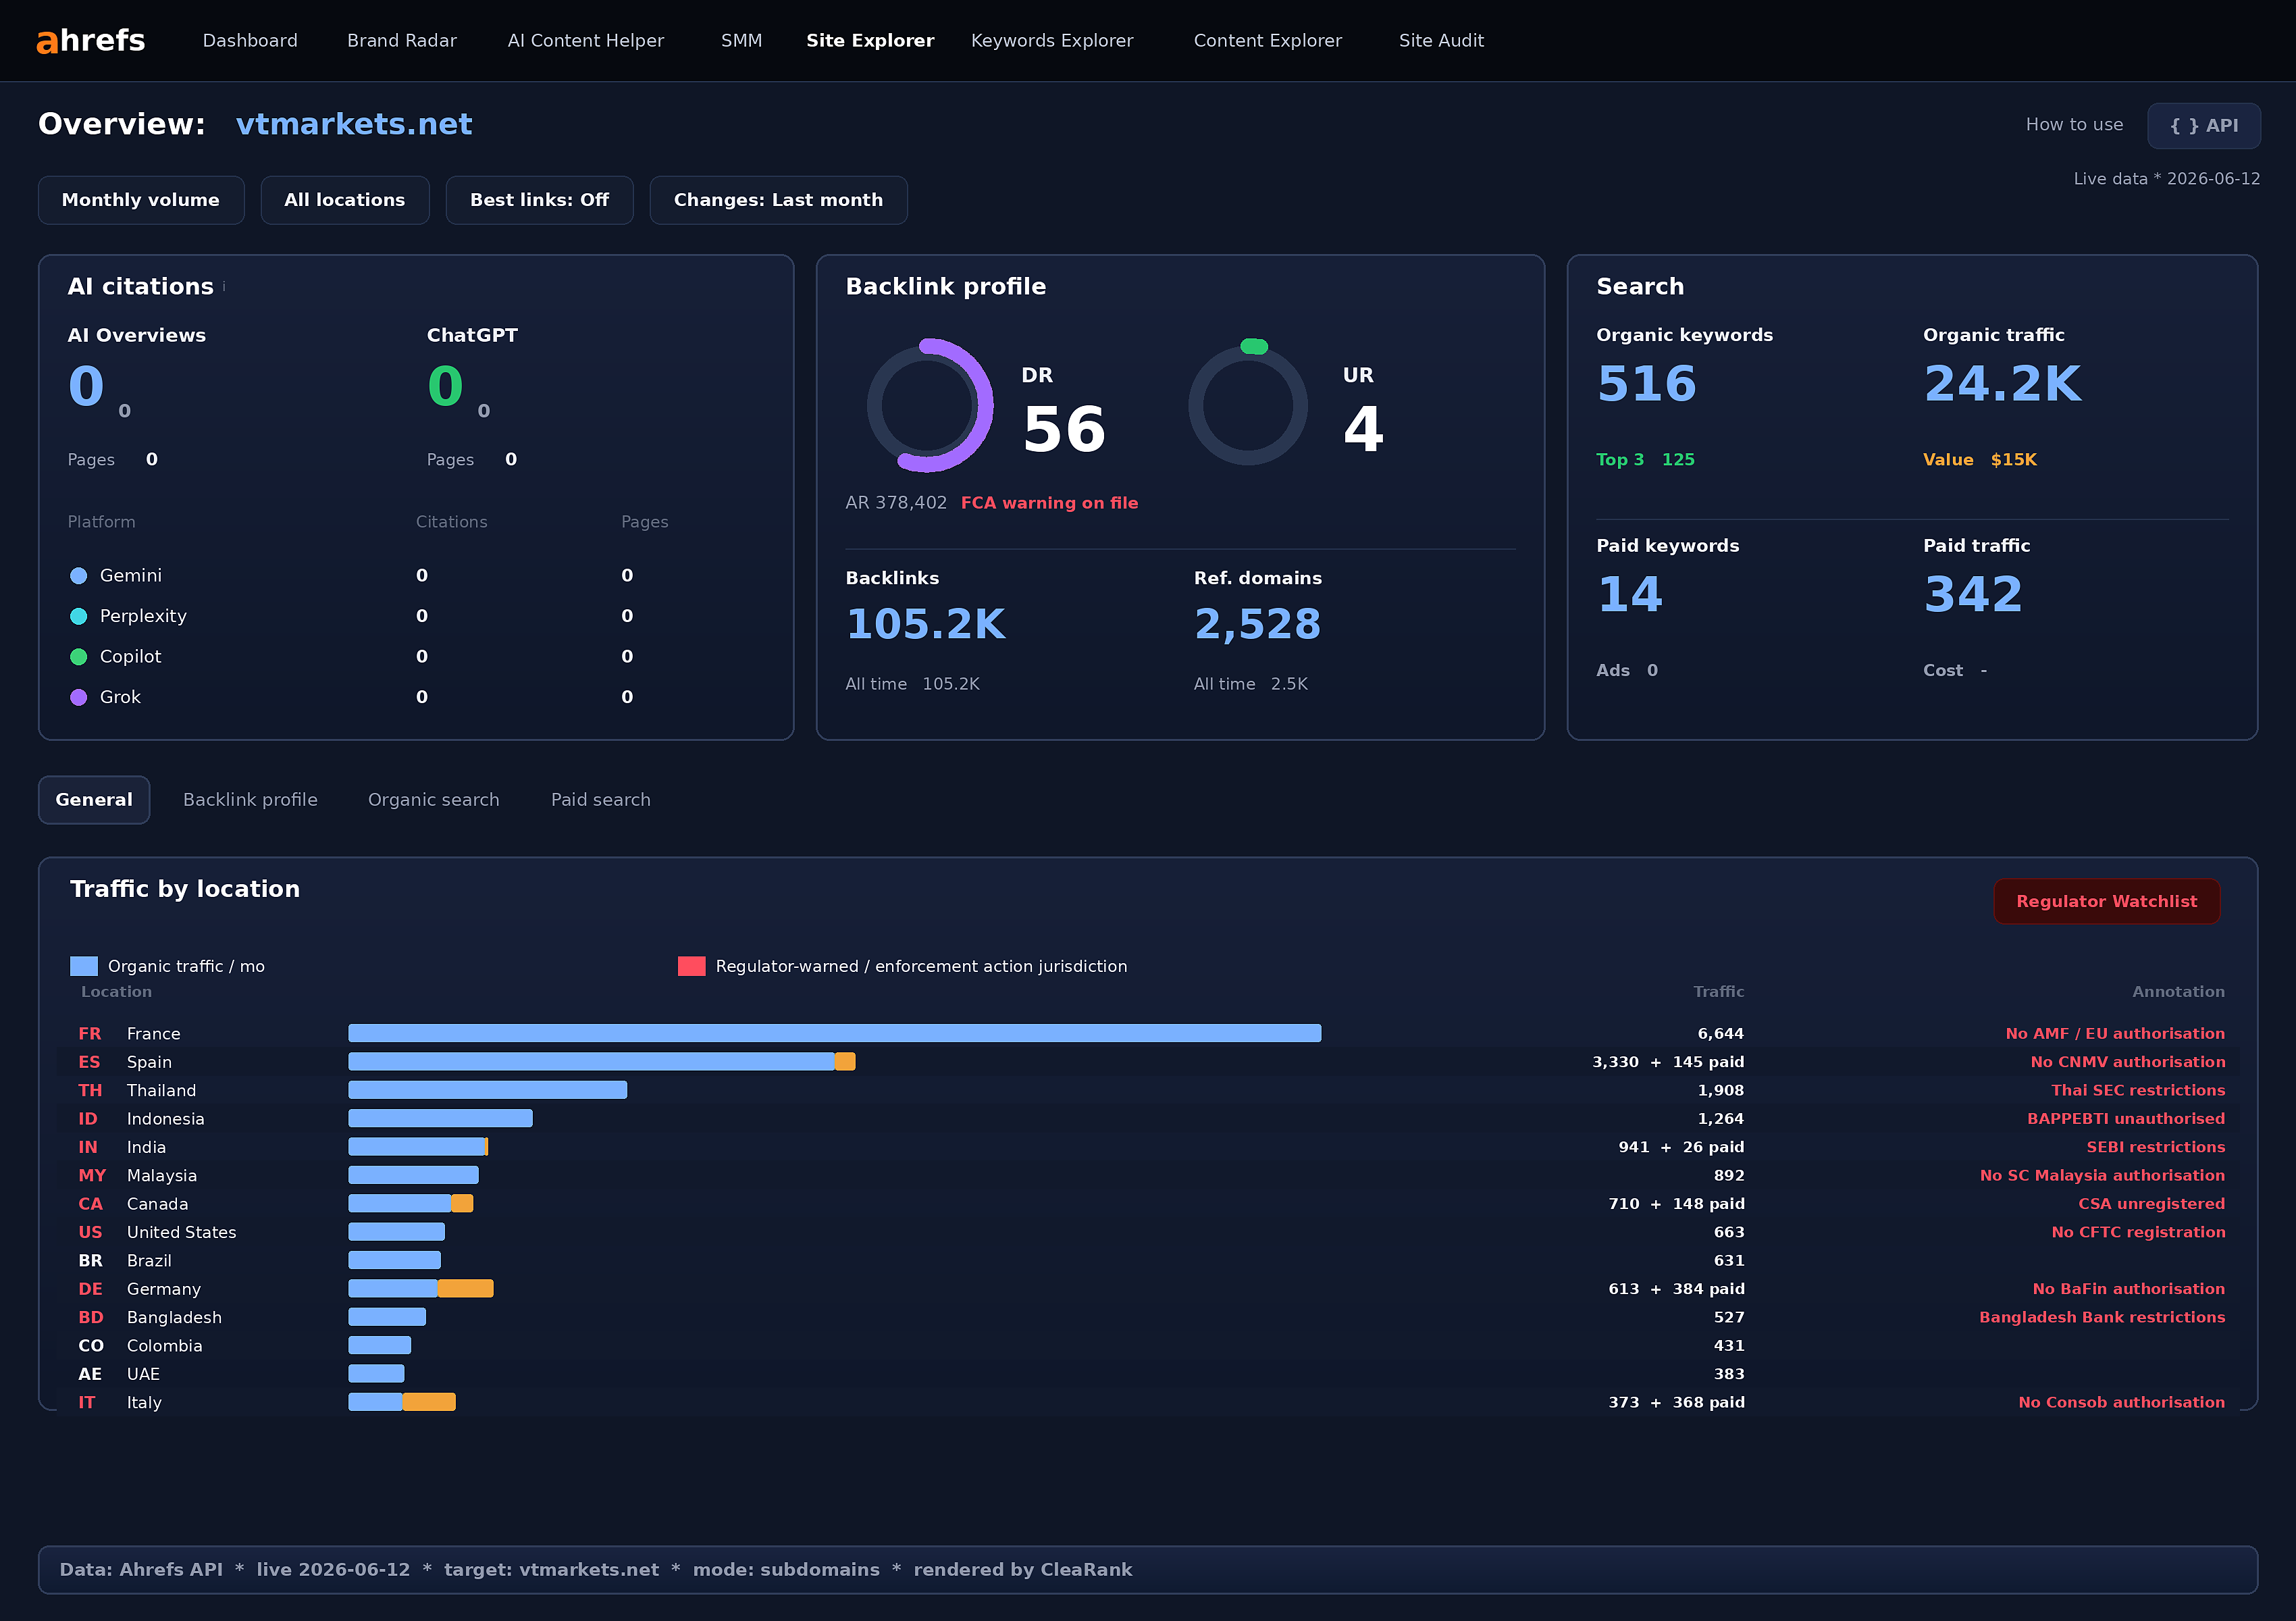Click the AI citations info icon
Image resolution: width=2296 pixels, height=1621 pixels.
point(224,287)
